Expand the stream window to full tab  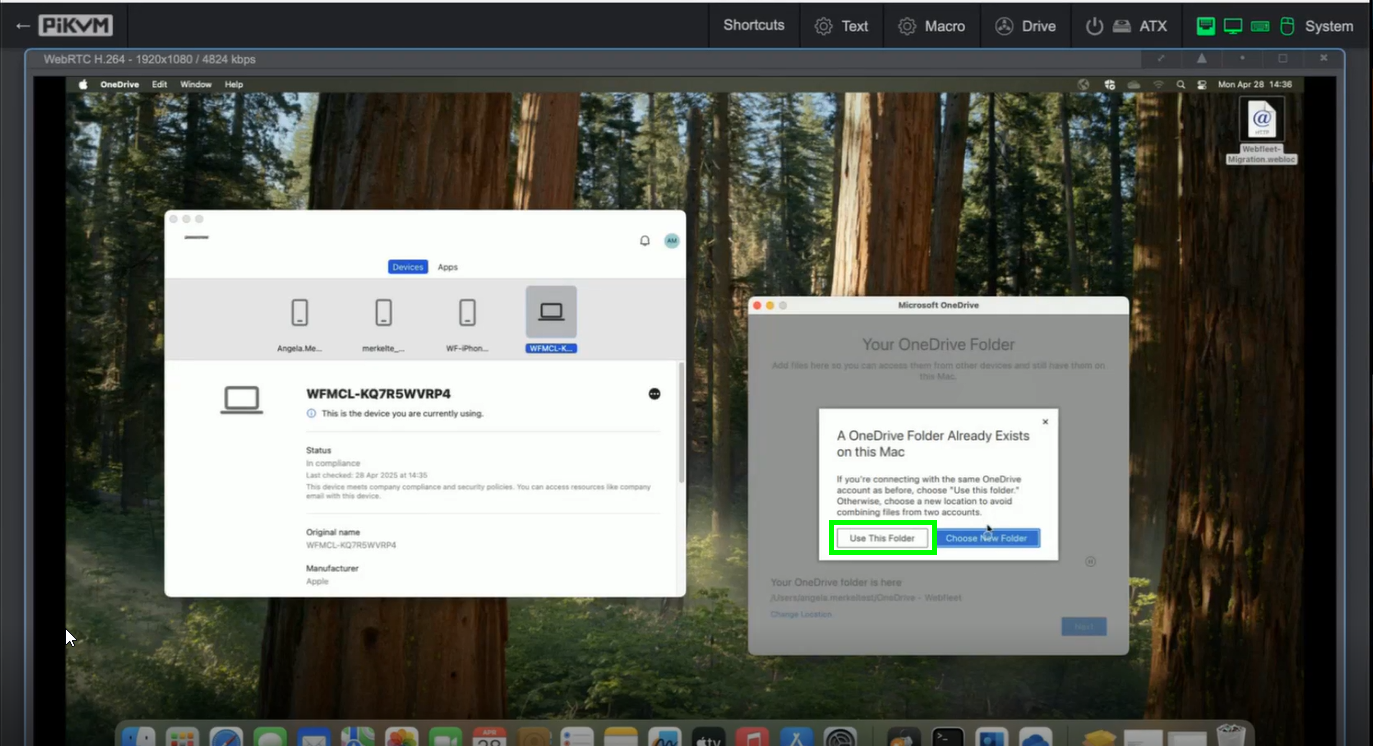tap(1161, 59)
